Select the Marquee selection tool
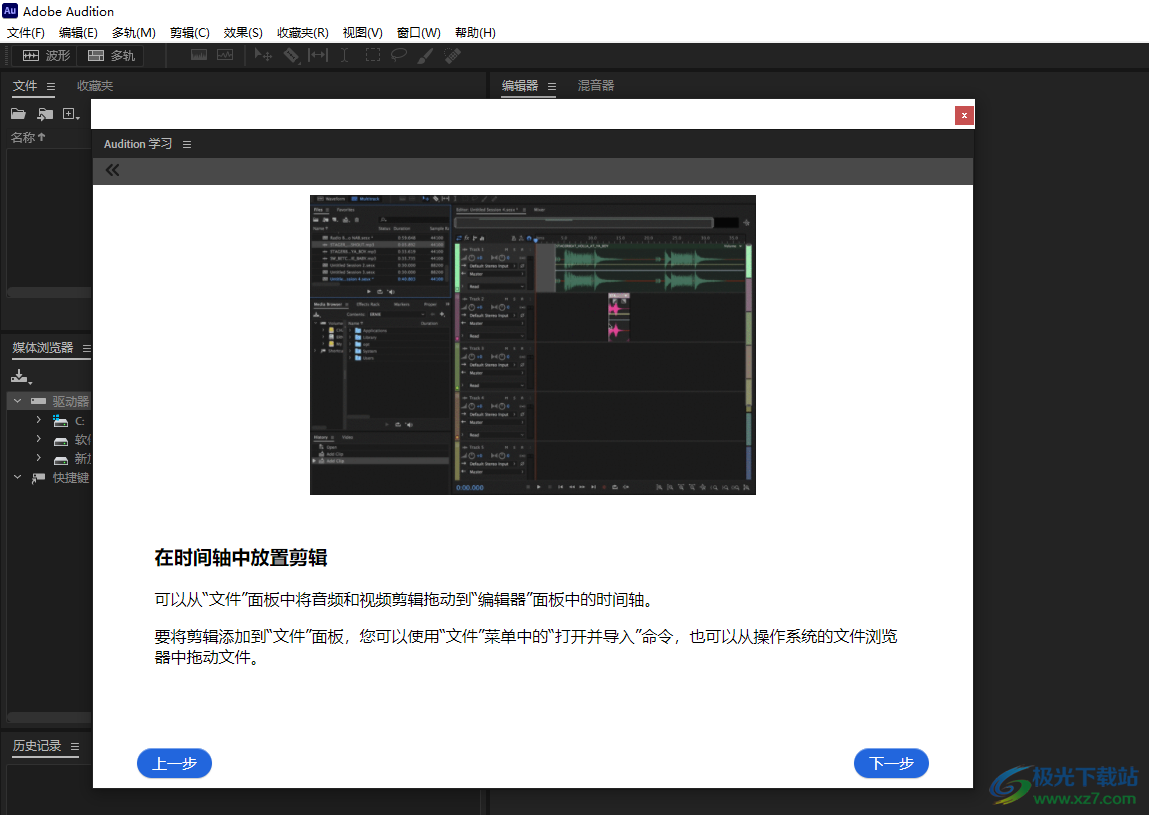 click(x=373, y=55)
